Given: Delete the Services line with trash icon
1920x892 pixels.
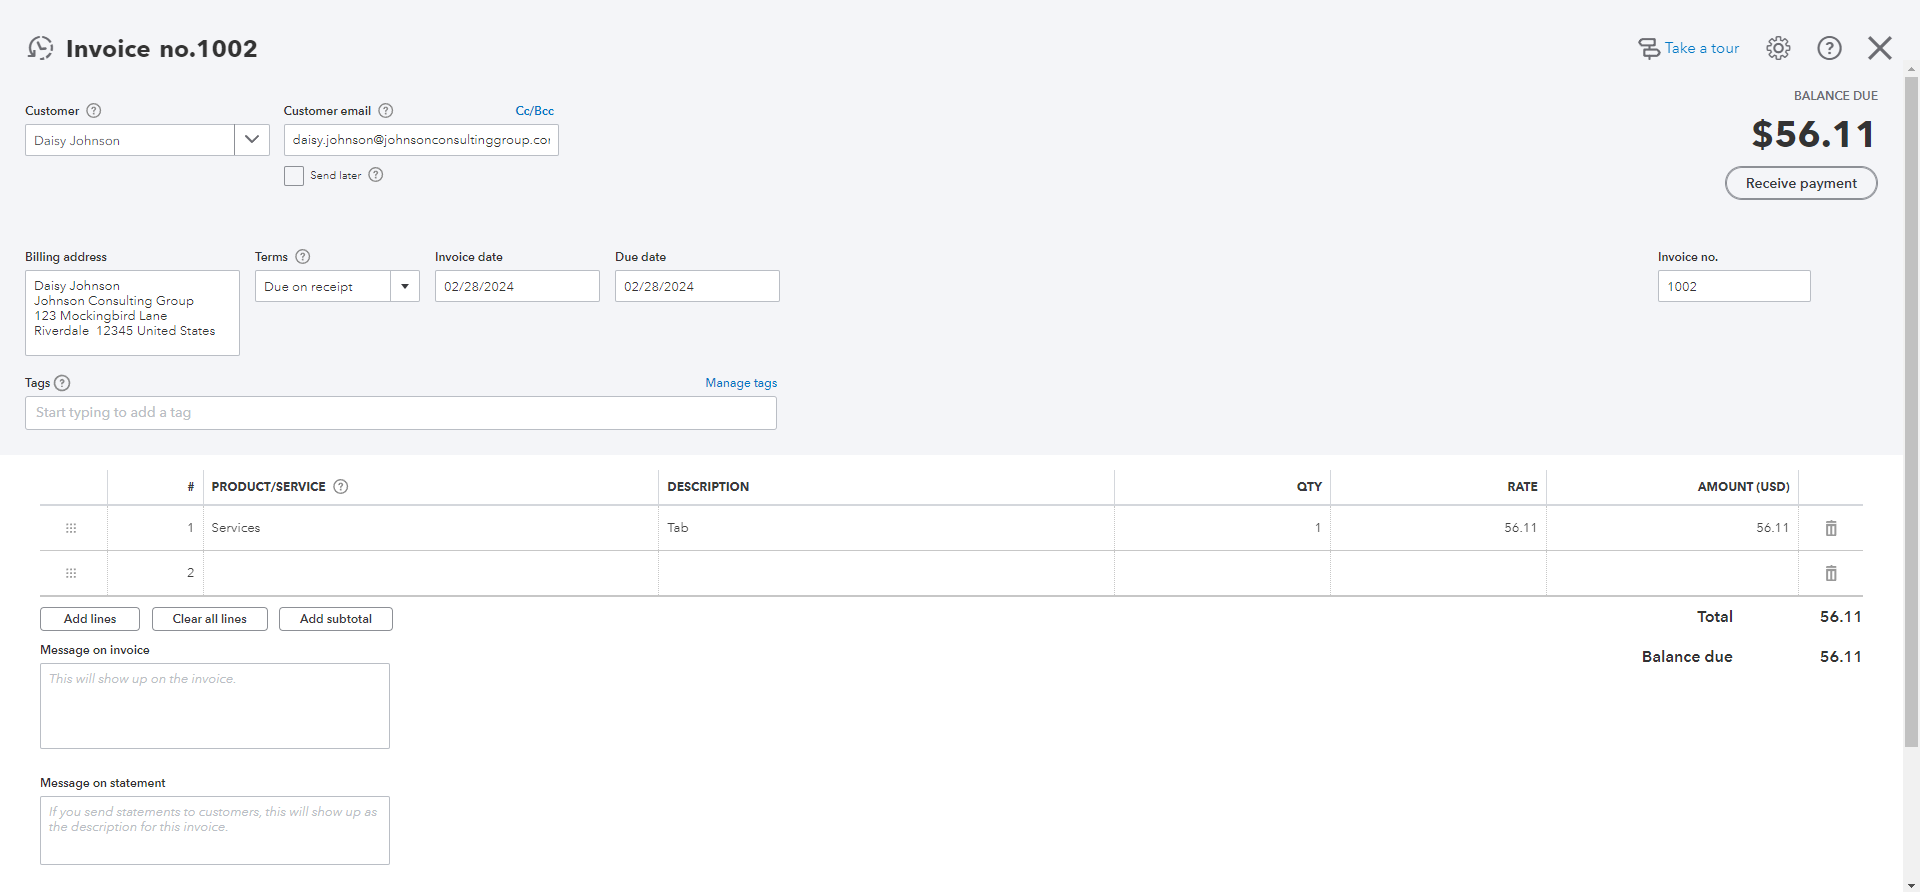Looking at the screenshot, I should point(1831,528).
